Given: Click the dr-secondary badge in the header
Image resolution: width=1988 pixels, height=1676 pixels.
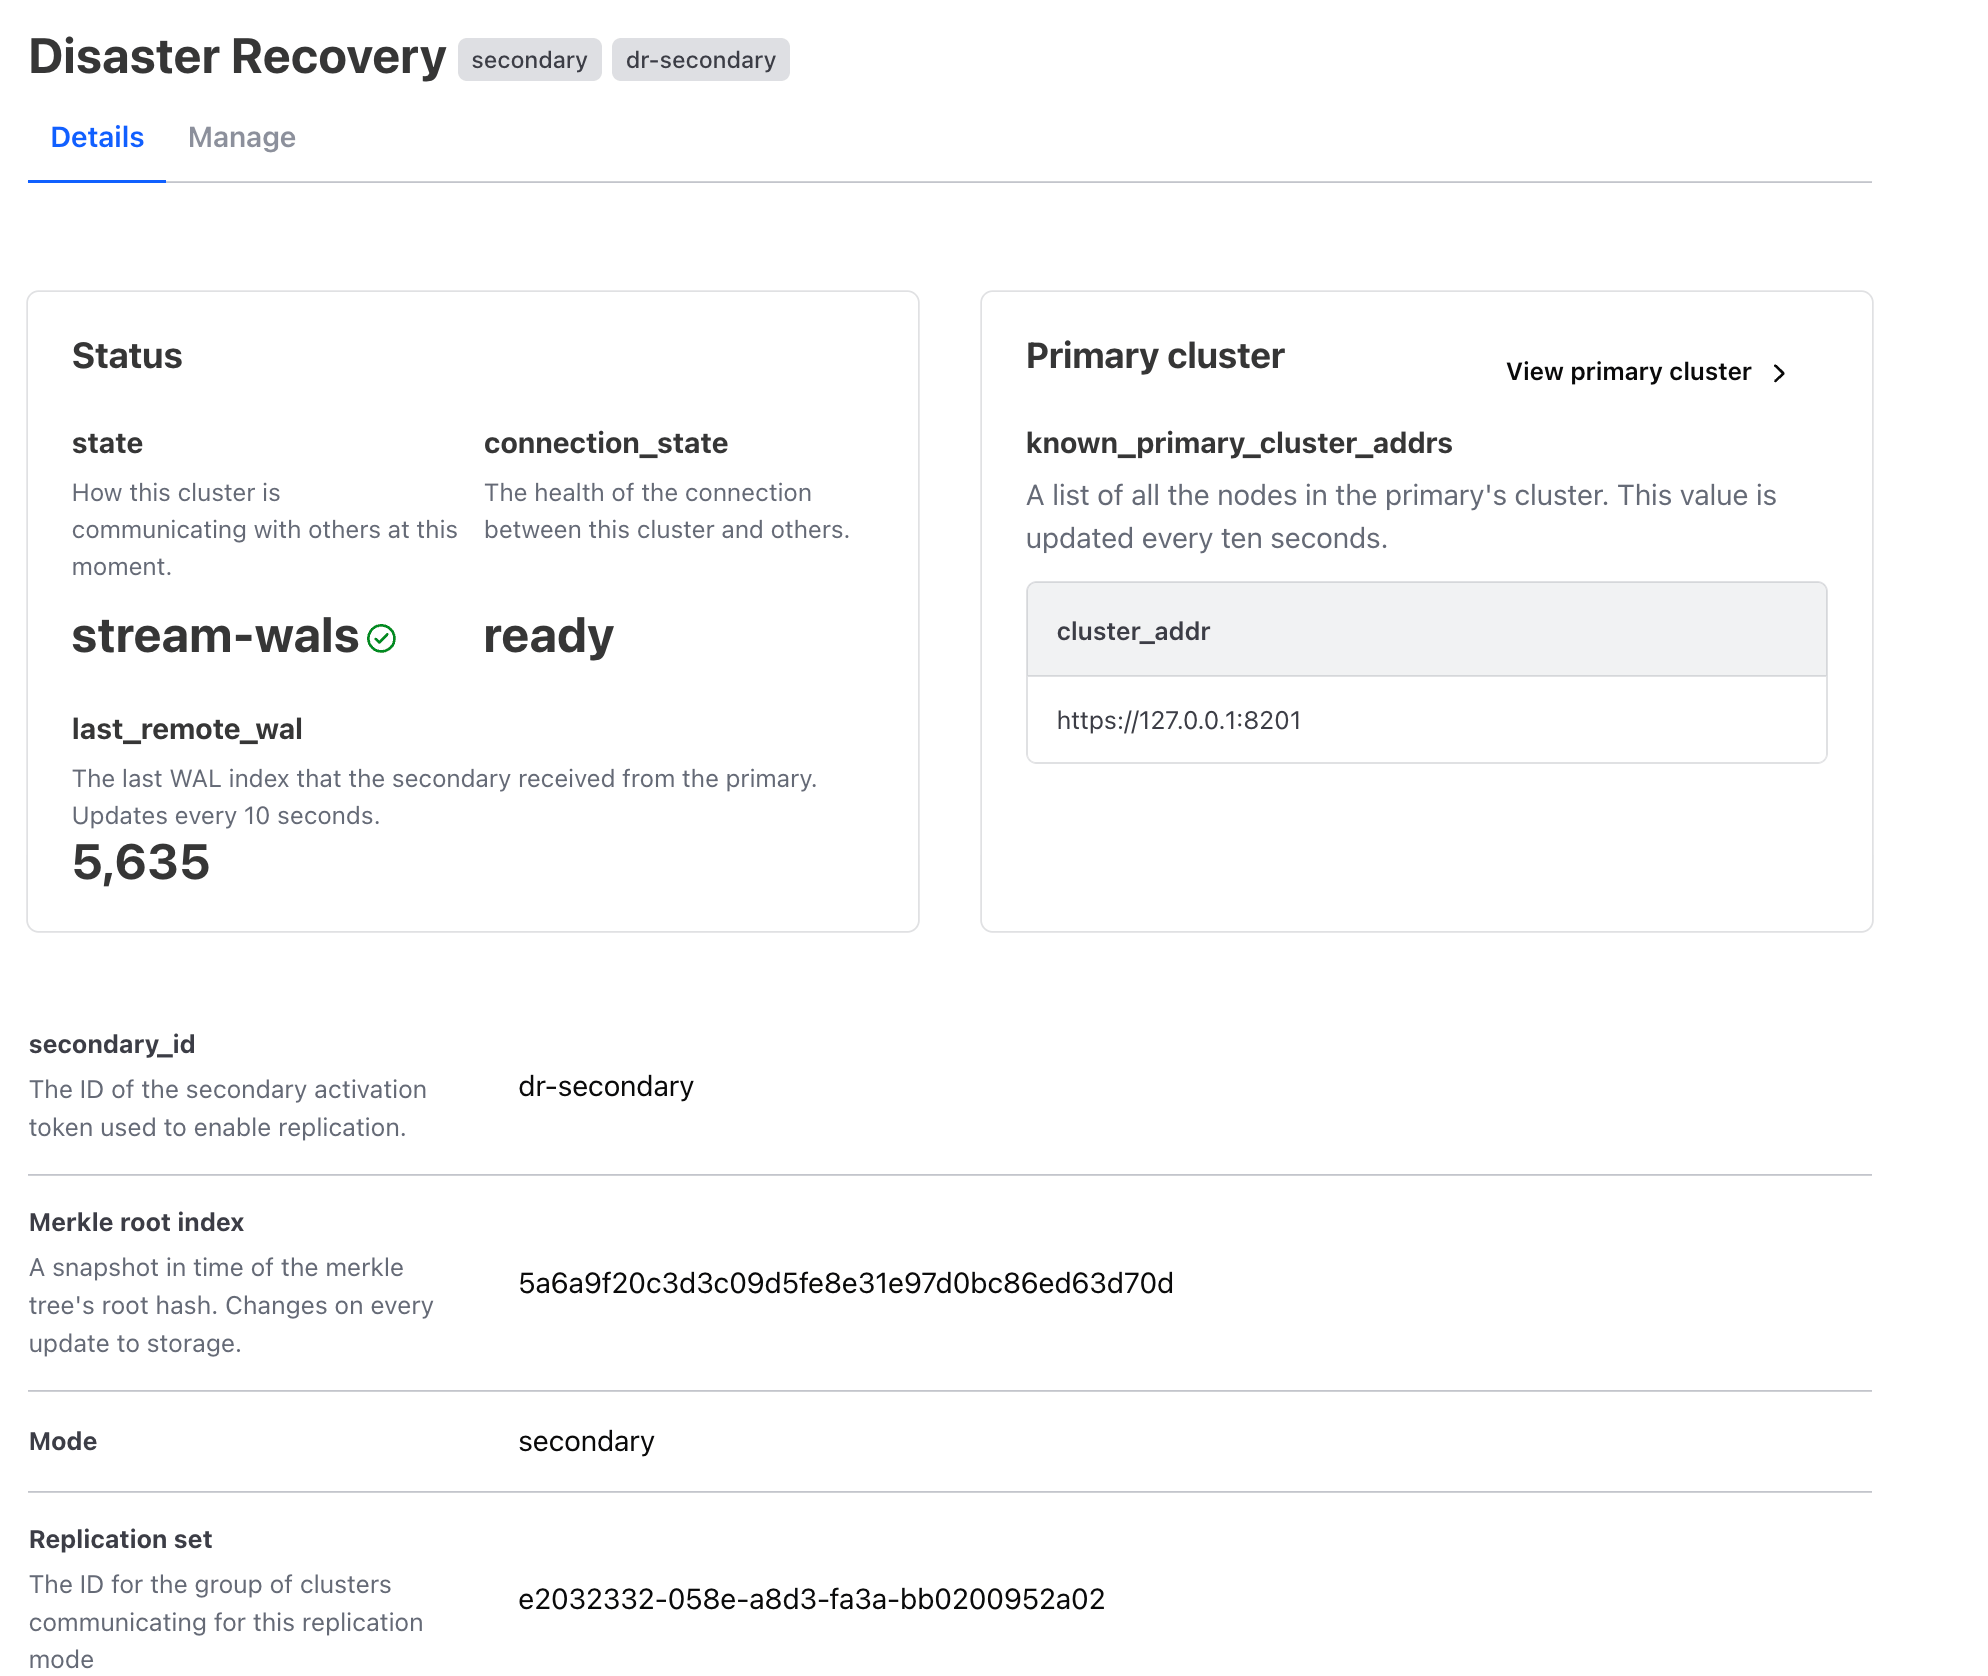Looking at the screenshot, I should point(700,59).
